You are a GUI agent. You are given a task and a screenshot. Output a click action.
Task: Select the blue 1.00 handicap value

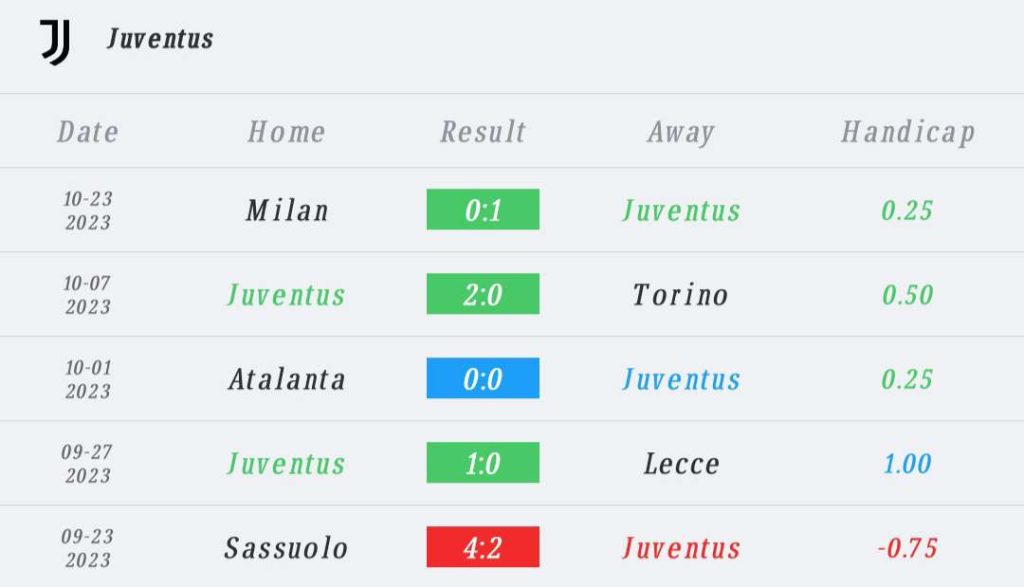[x=908, y=464]
